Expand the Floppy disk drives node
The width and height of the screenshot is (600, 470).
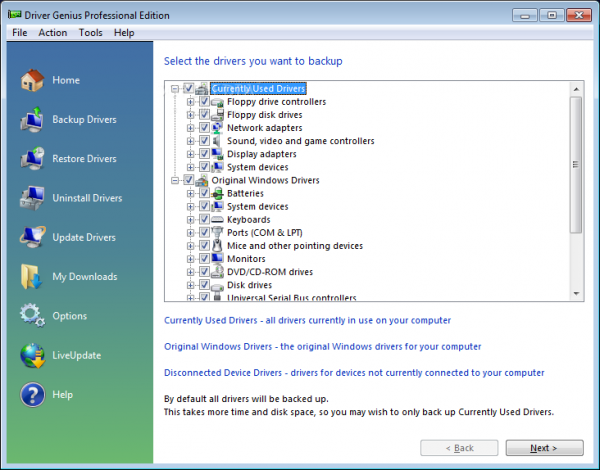tap(190, 115)
